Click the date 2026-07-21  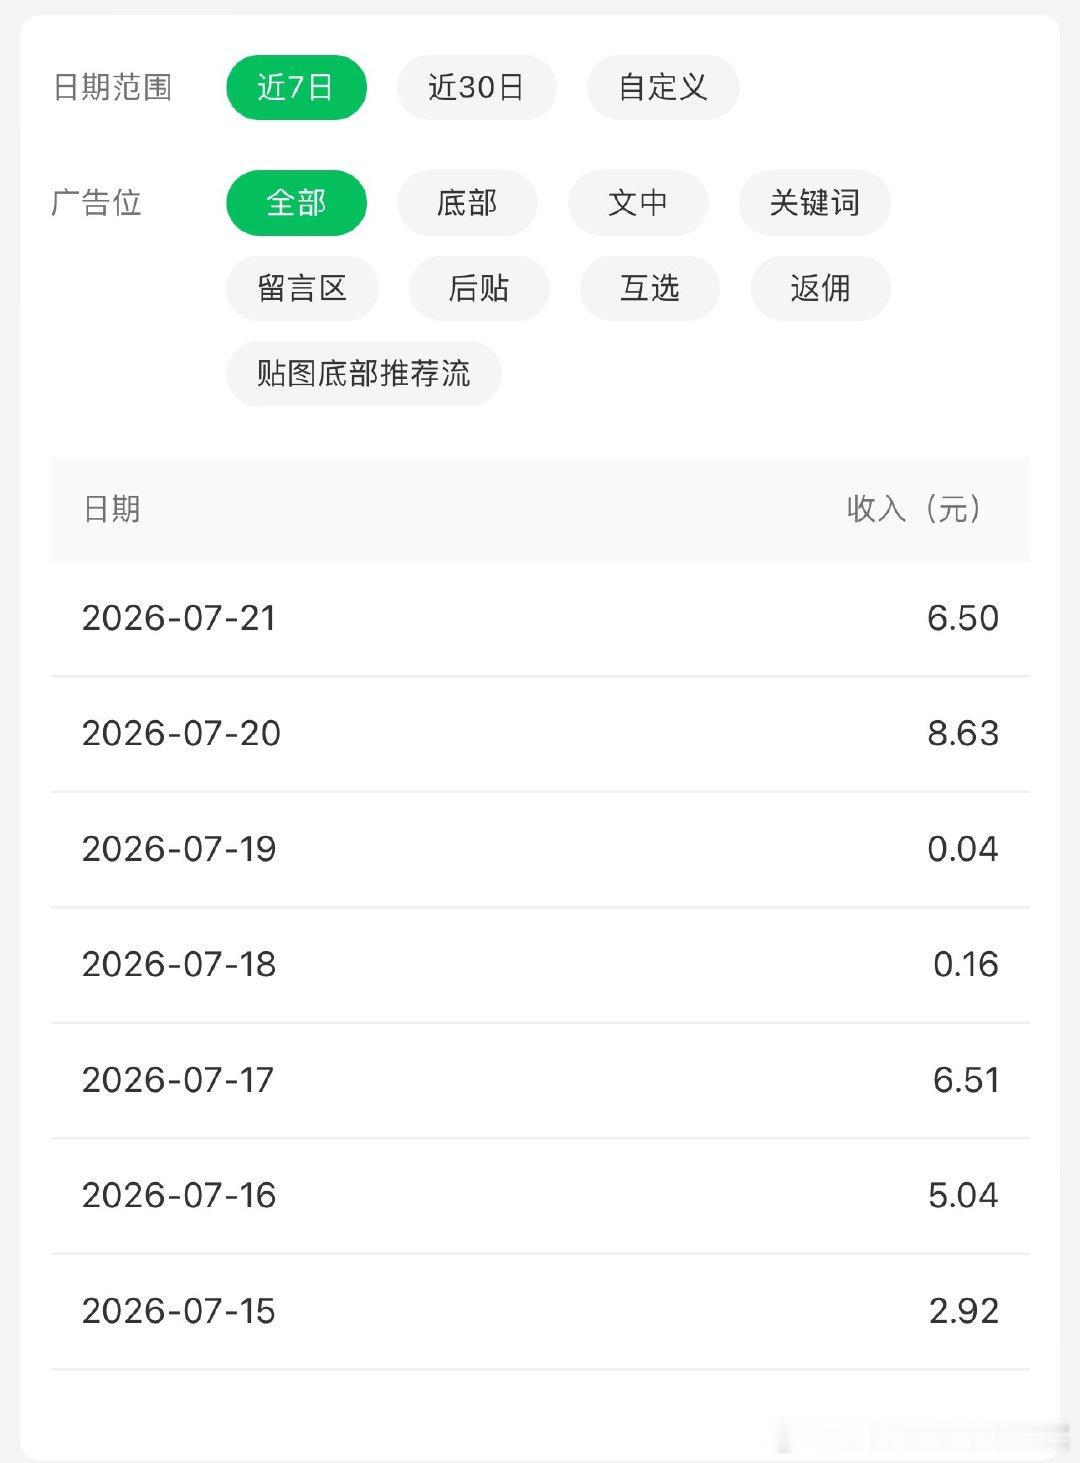tap(179, 618)
